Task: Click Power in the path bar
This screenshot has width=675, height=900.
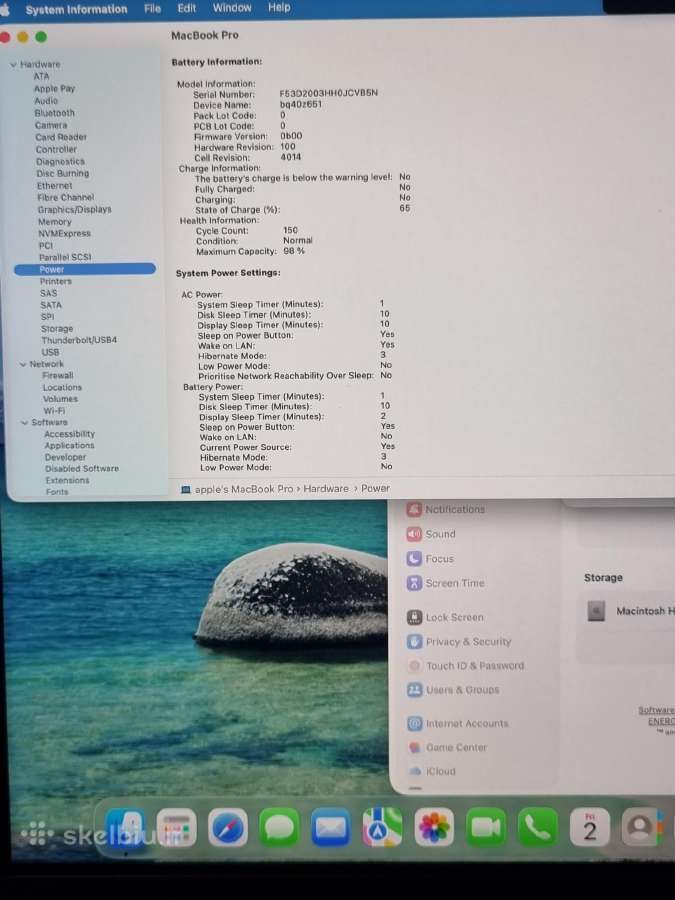Action: click(375, 488)
